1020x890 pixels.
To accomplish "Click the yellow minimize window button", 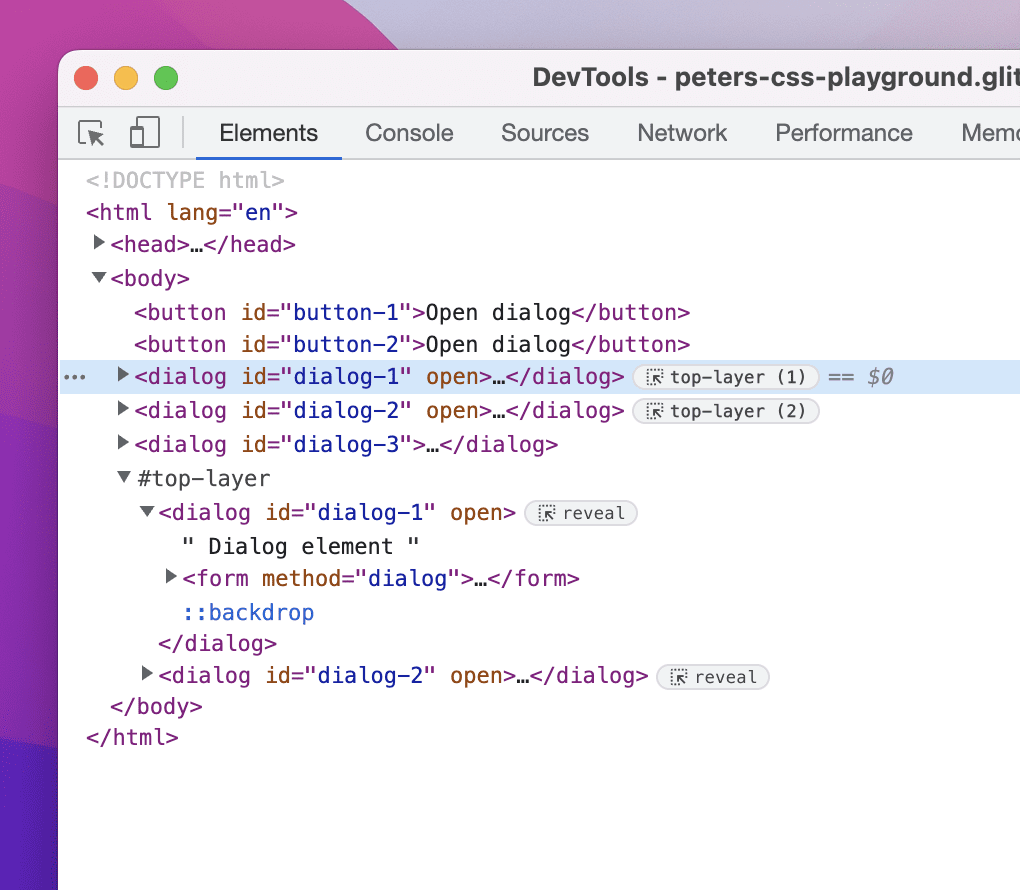I will (126, 78).
